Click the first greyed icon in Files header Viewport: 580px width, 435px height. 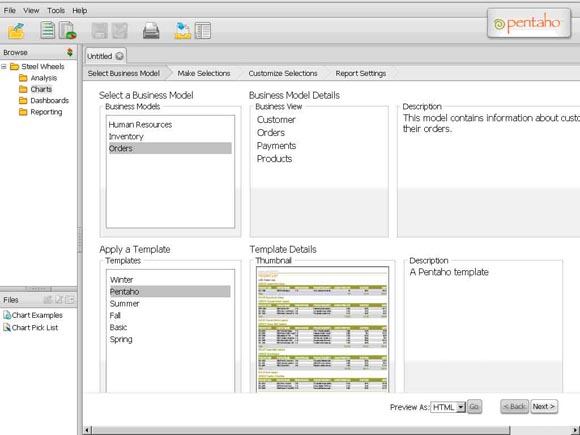(47, 300)
